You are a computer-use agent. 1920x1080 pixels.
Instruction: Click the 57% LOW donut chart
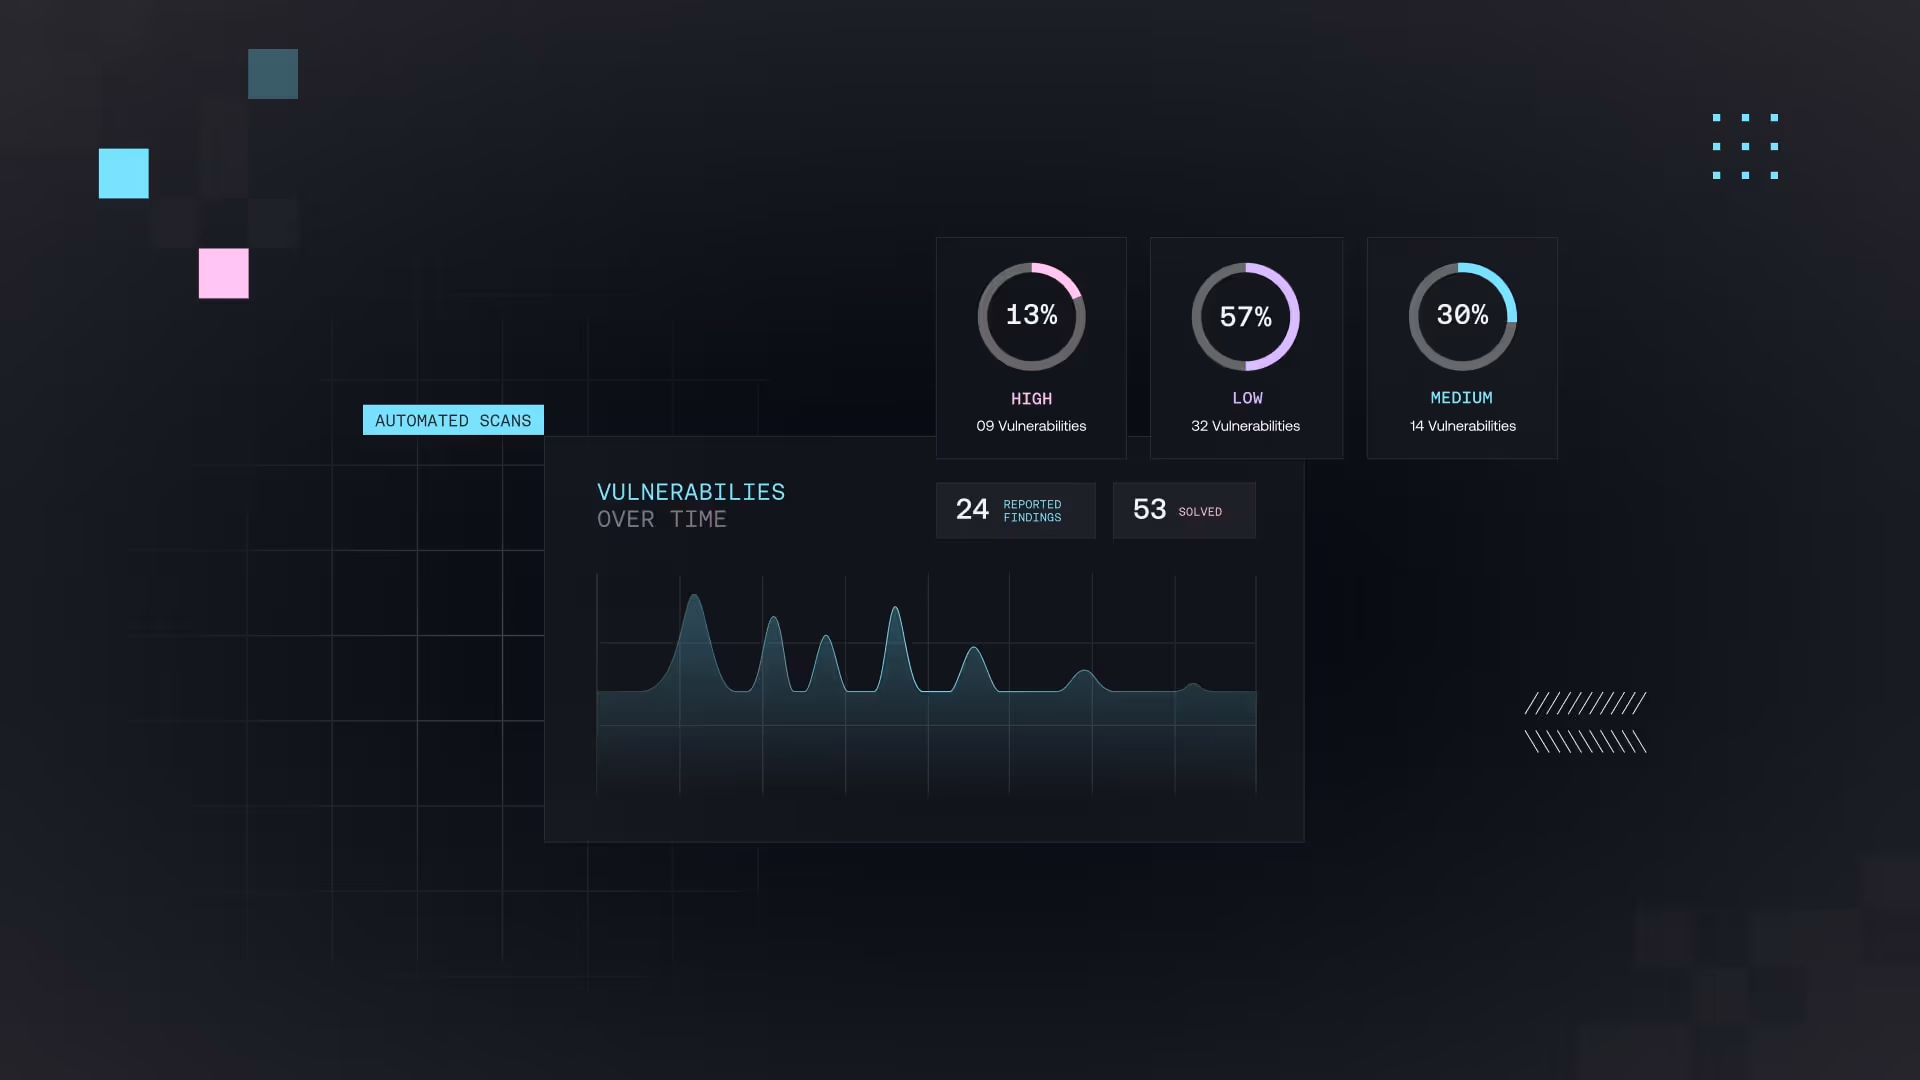(x=1245, y=317)
